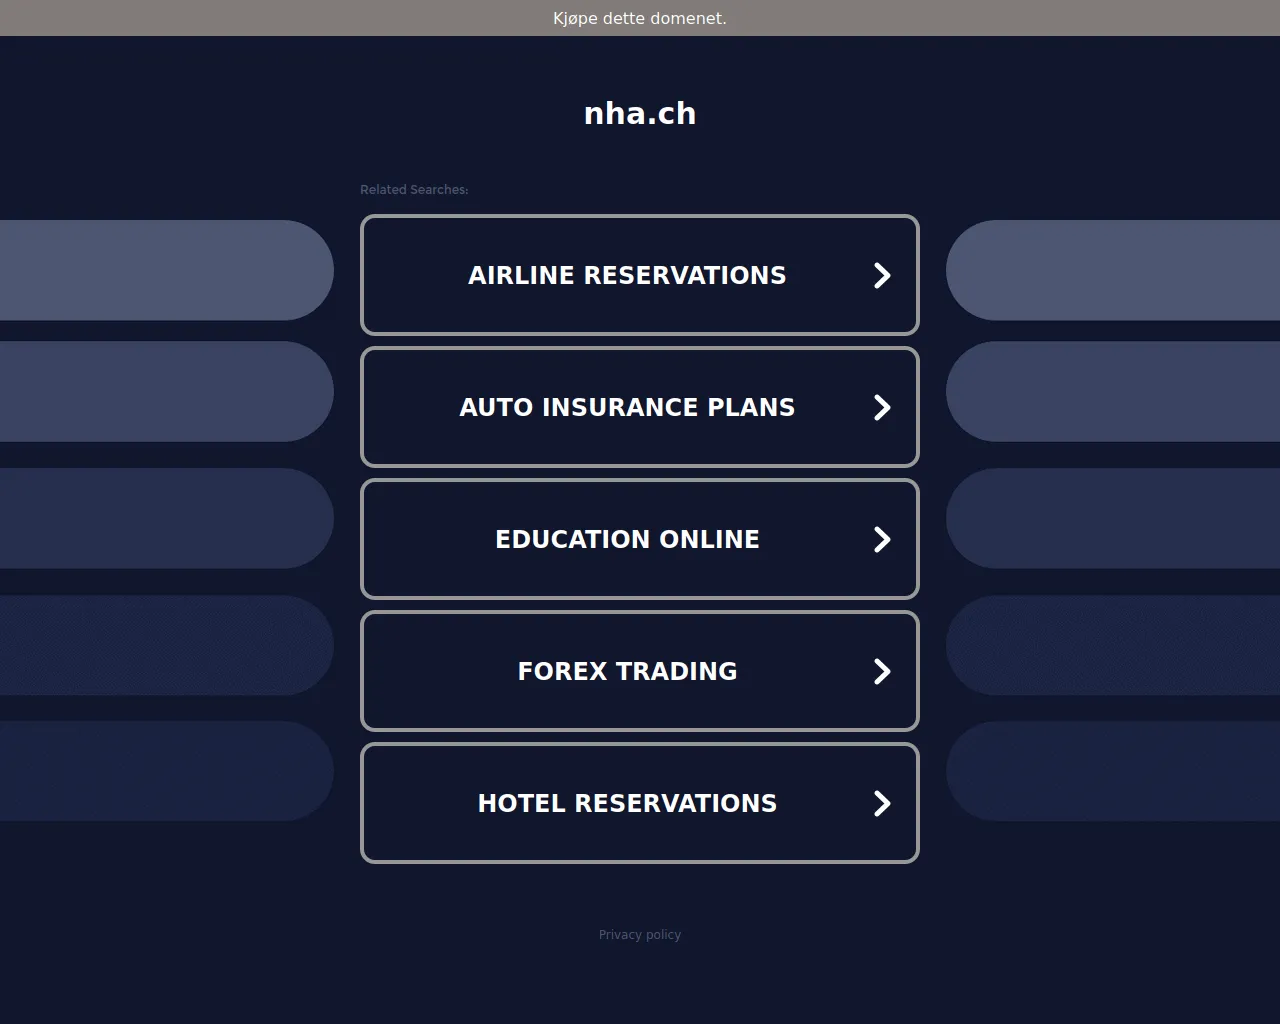Click the chevron arrow beside Education Online
1280x1024 pixels.
coord(881,539)
